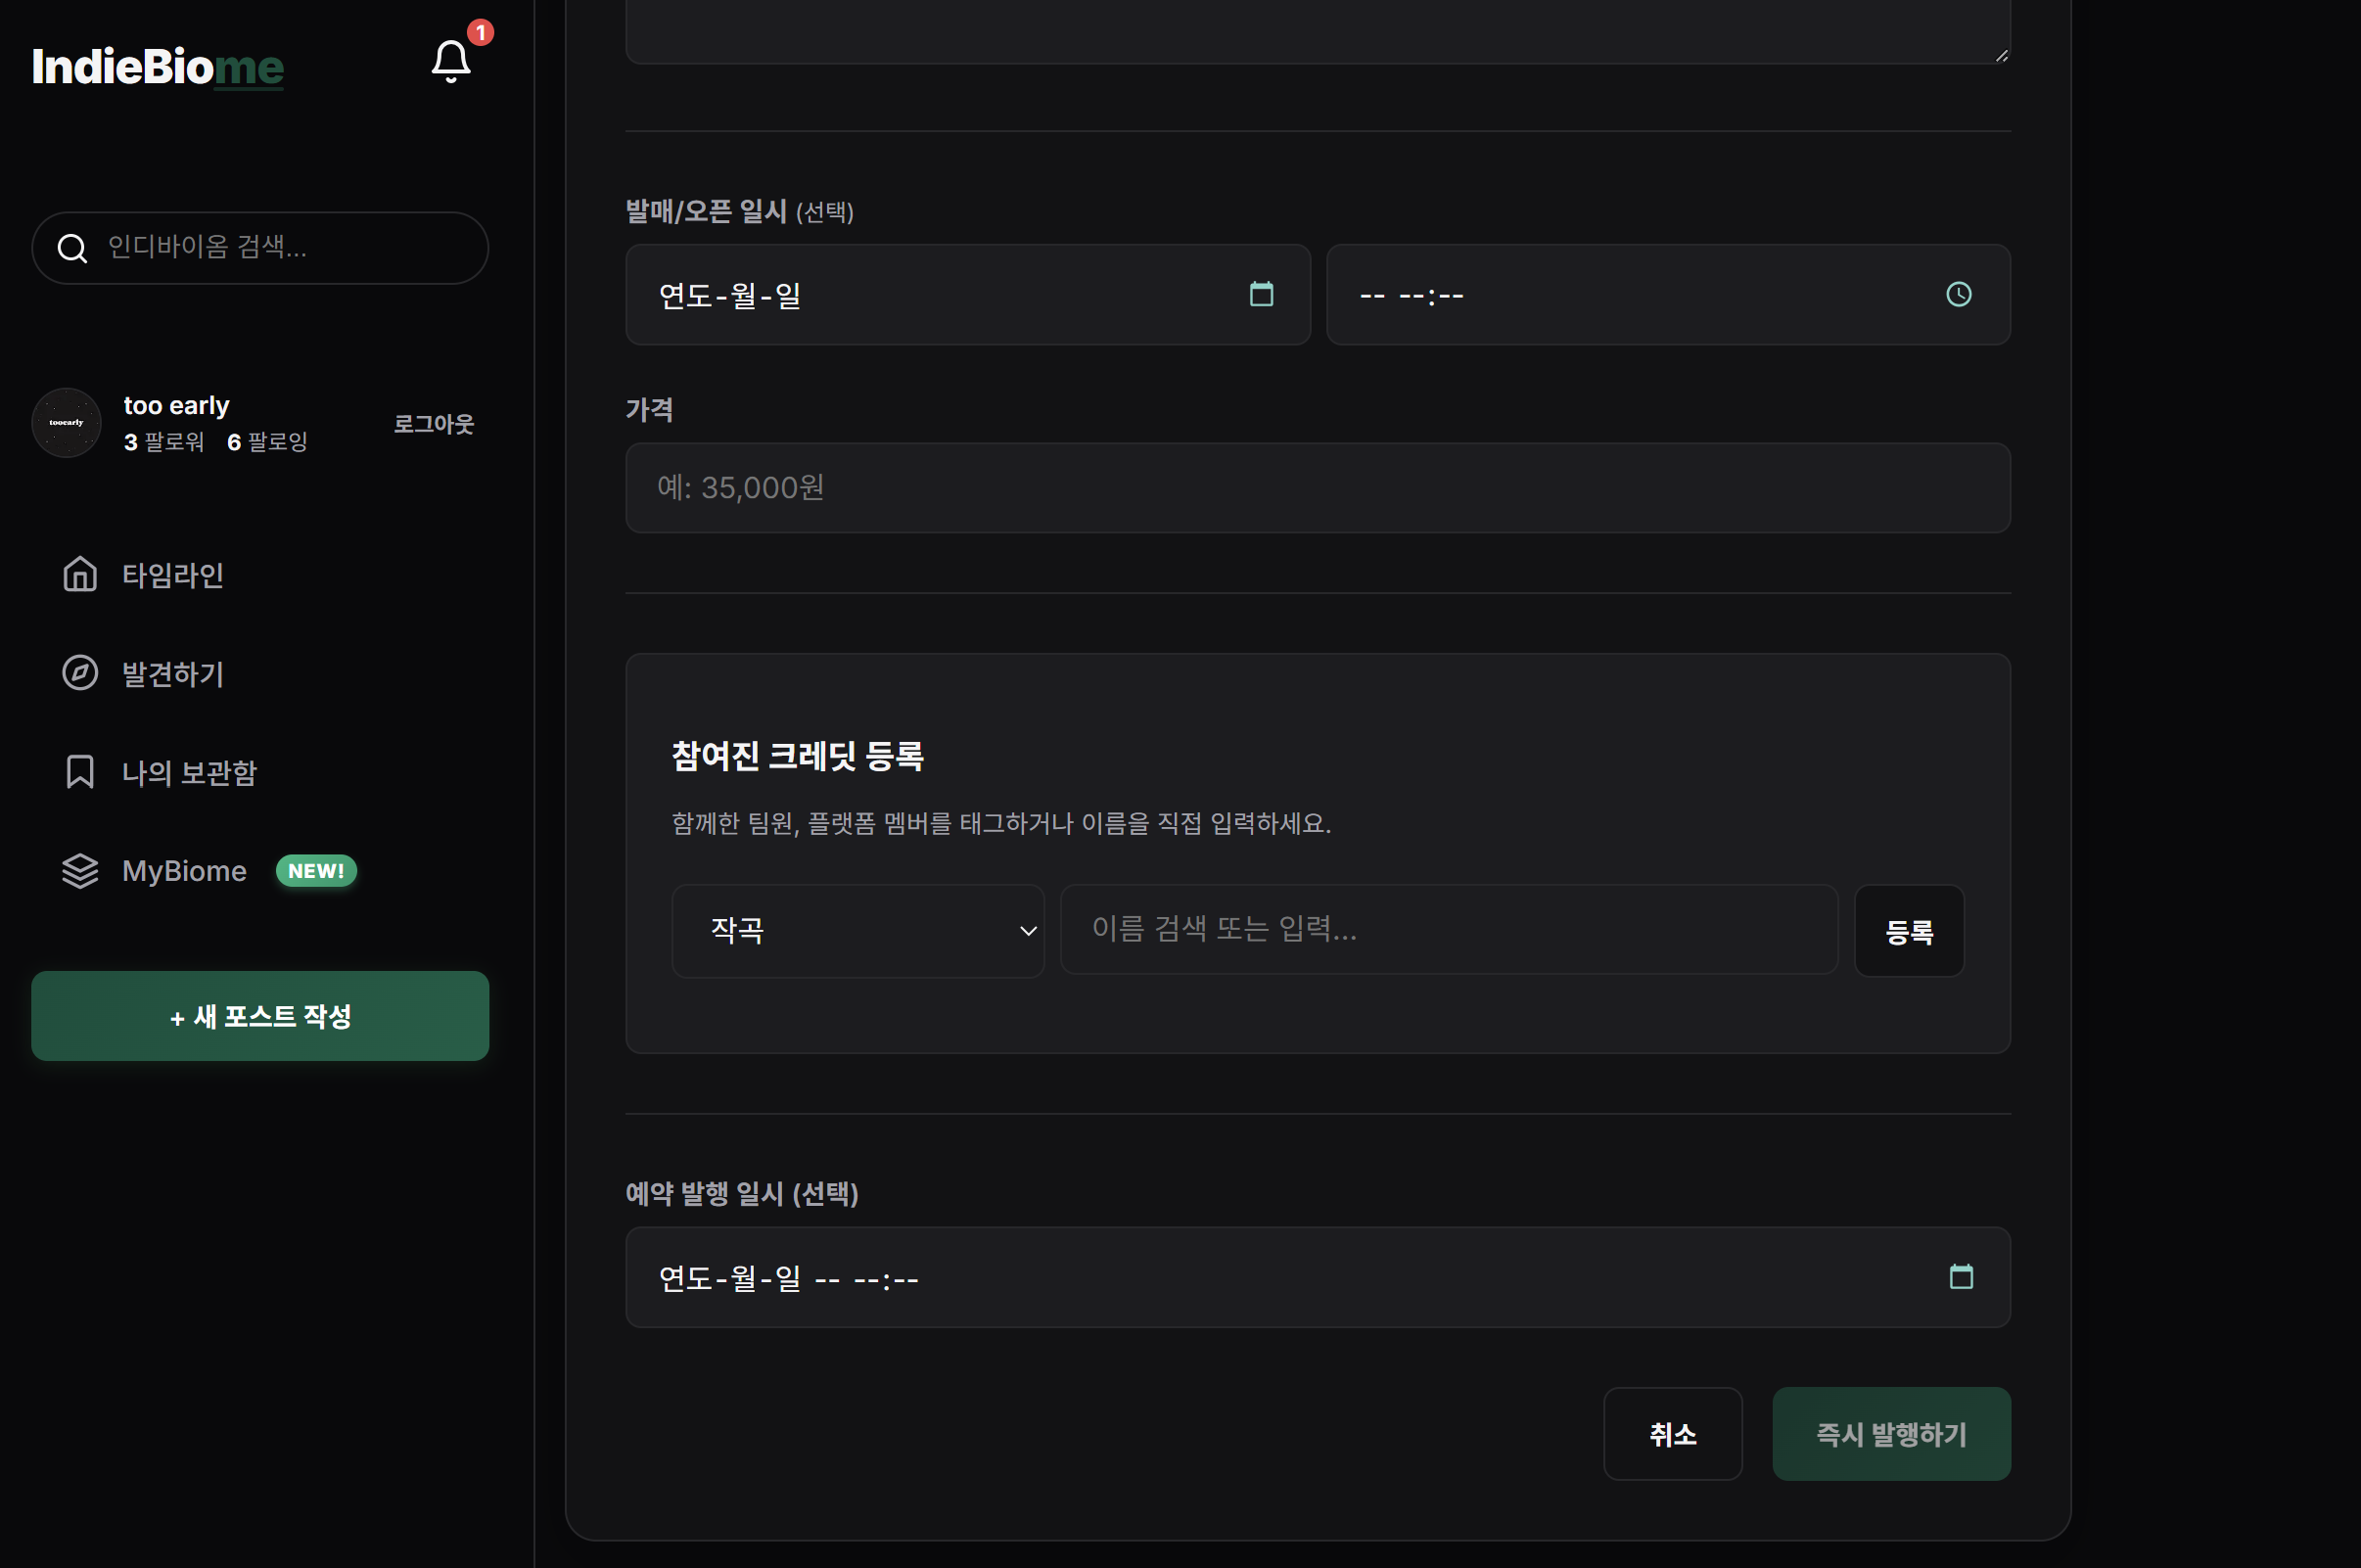Screen dimensions: 2361x1568
Task: Open the release date calendar picker icon
Action: pyautogui.click(x=1261, y=294)
